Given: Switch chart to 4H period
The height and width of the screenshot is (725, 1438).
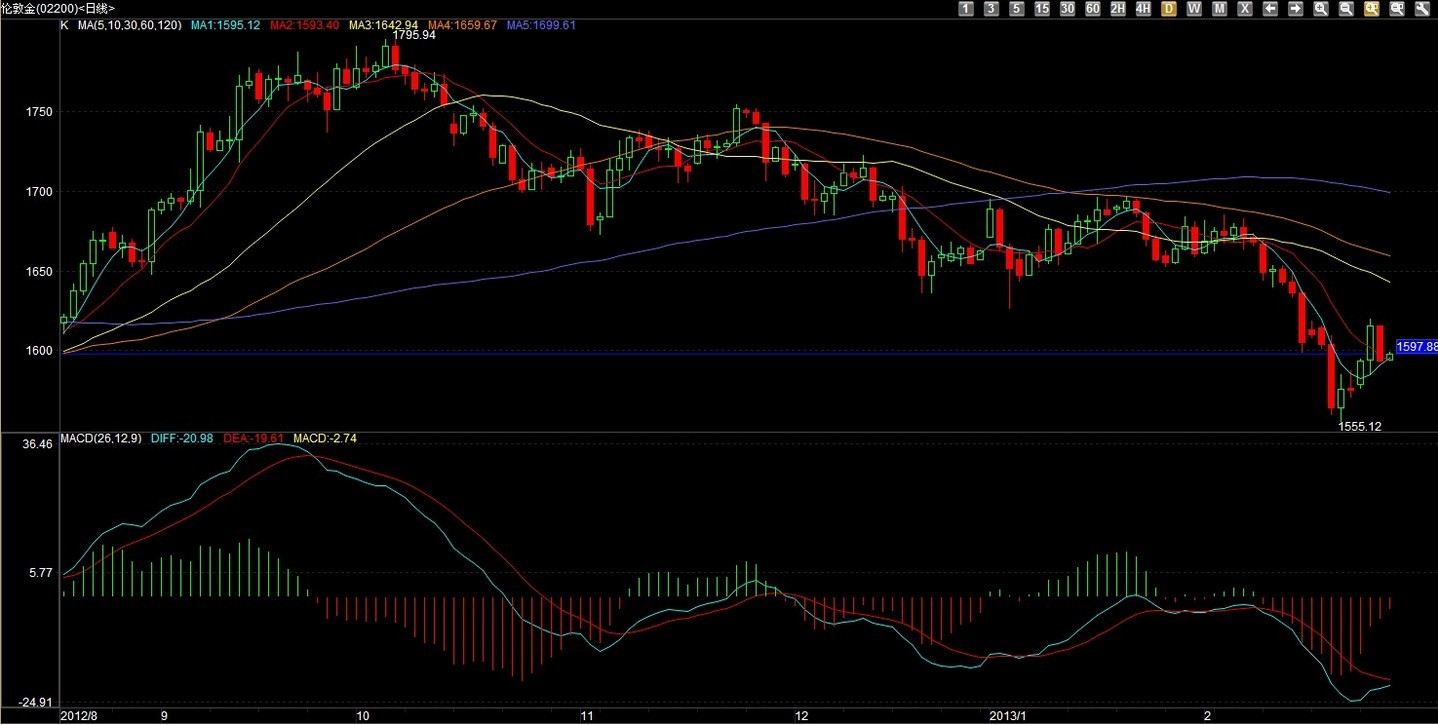Looking at the screenshot, I should pos(1143,8).
